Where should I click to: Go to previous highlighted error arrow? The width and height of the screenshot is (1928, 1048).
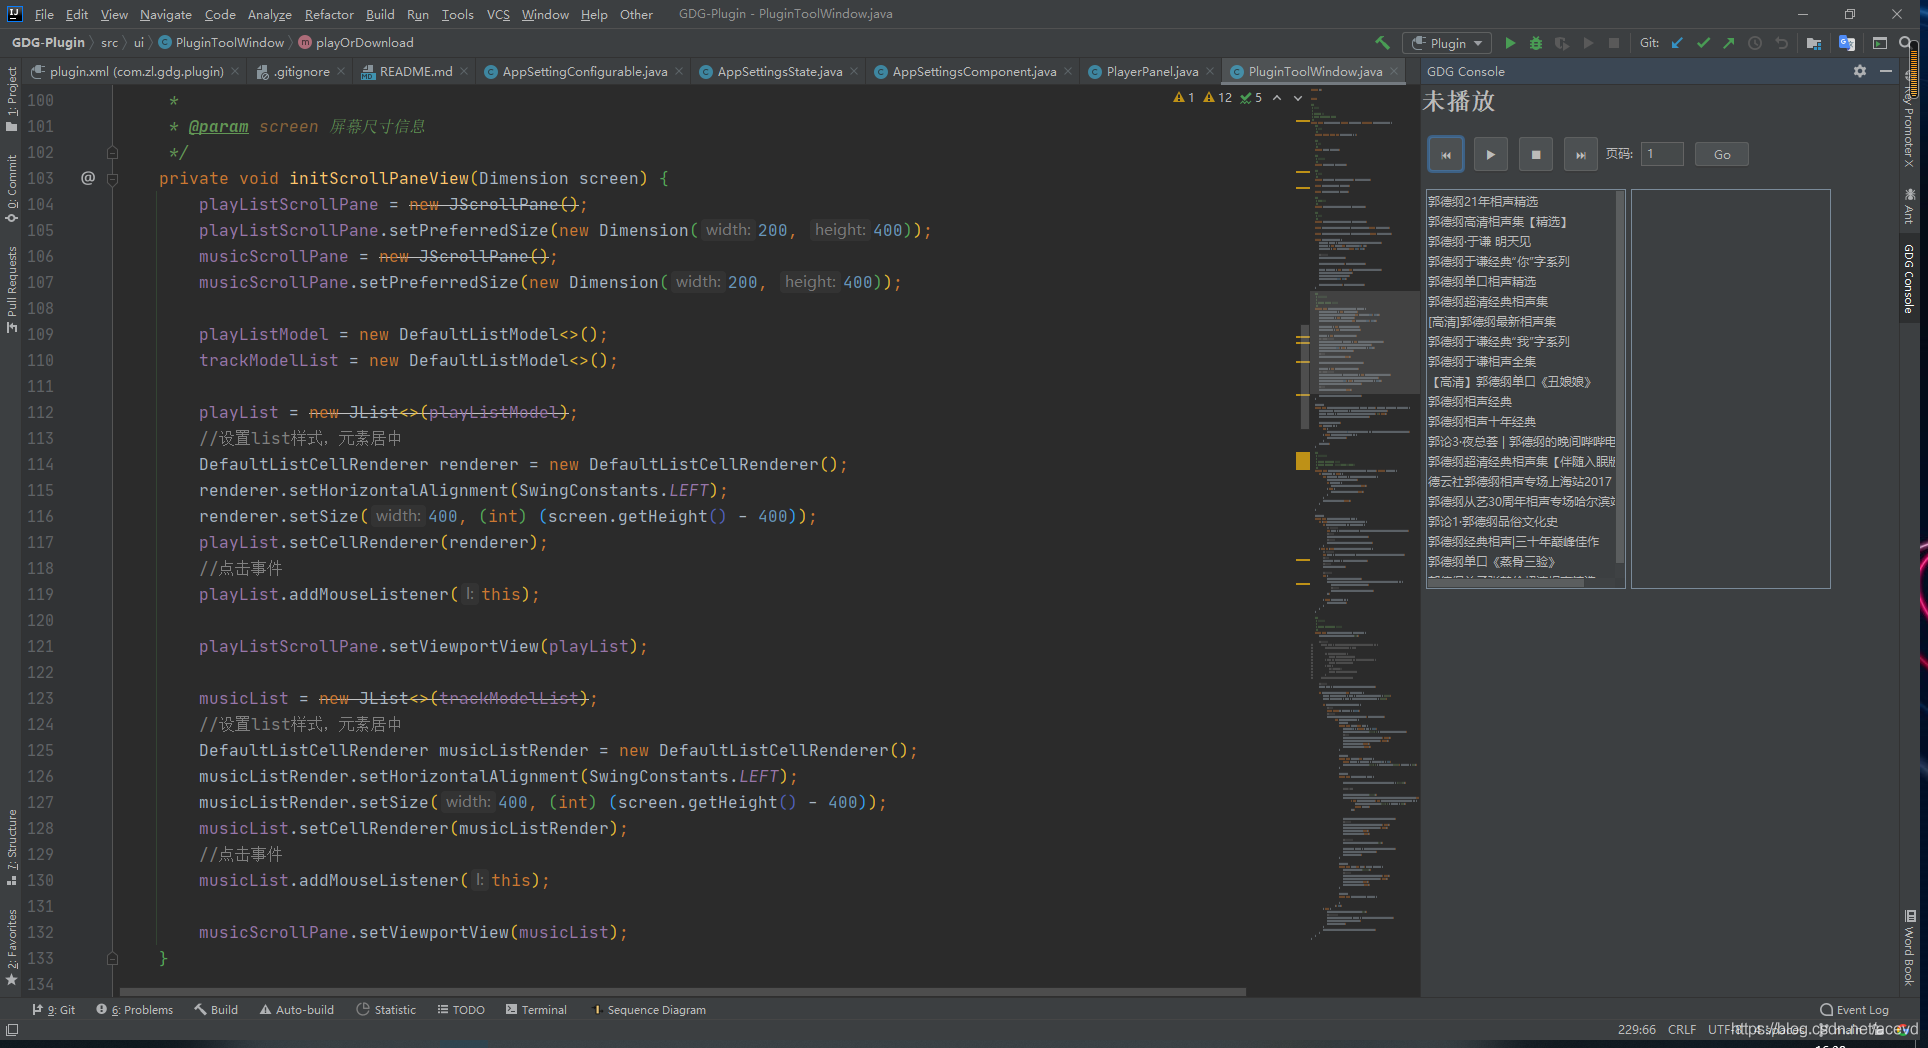click(x=1277, y=97)
